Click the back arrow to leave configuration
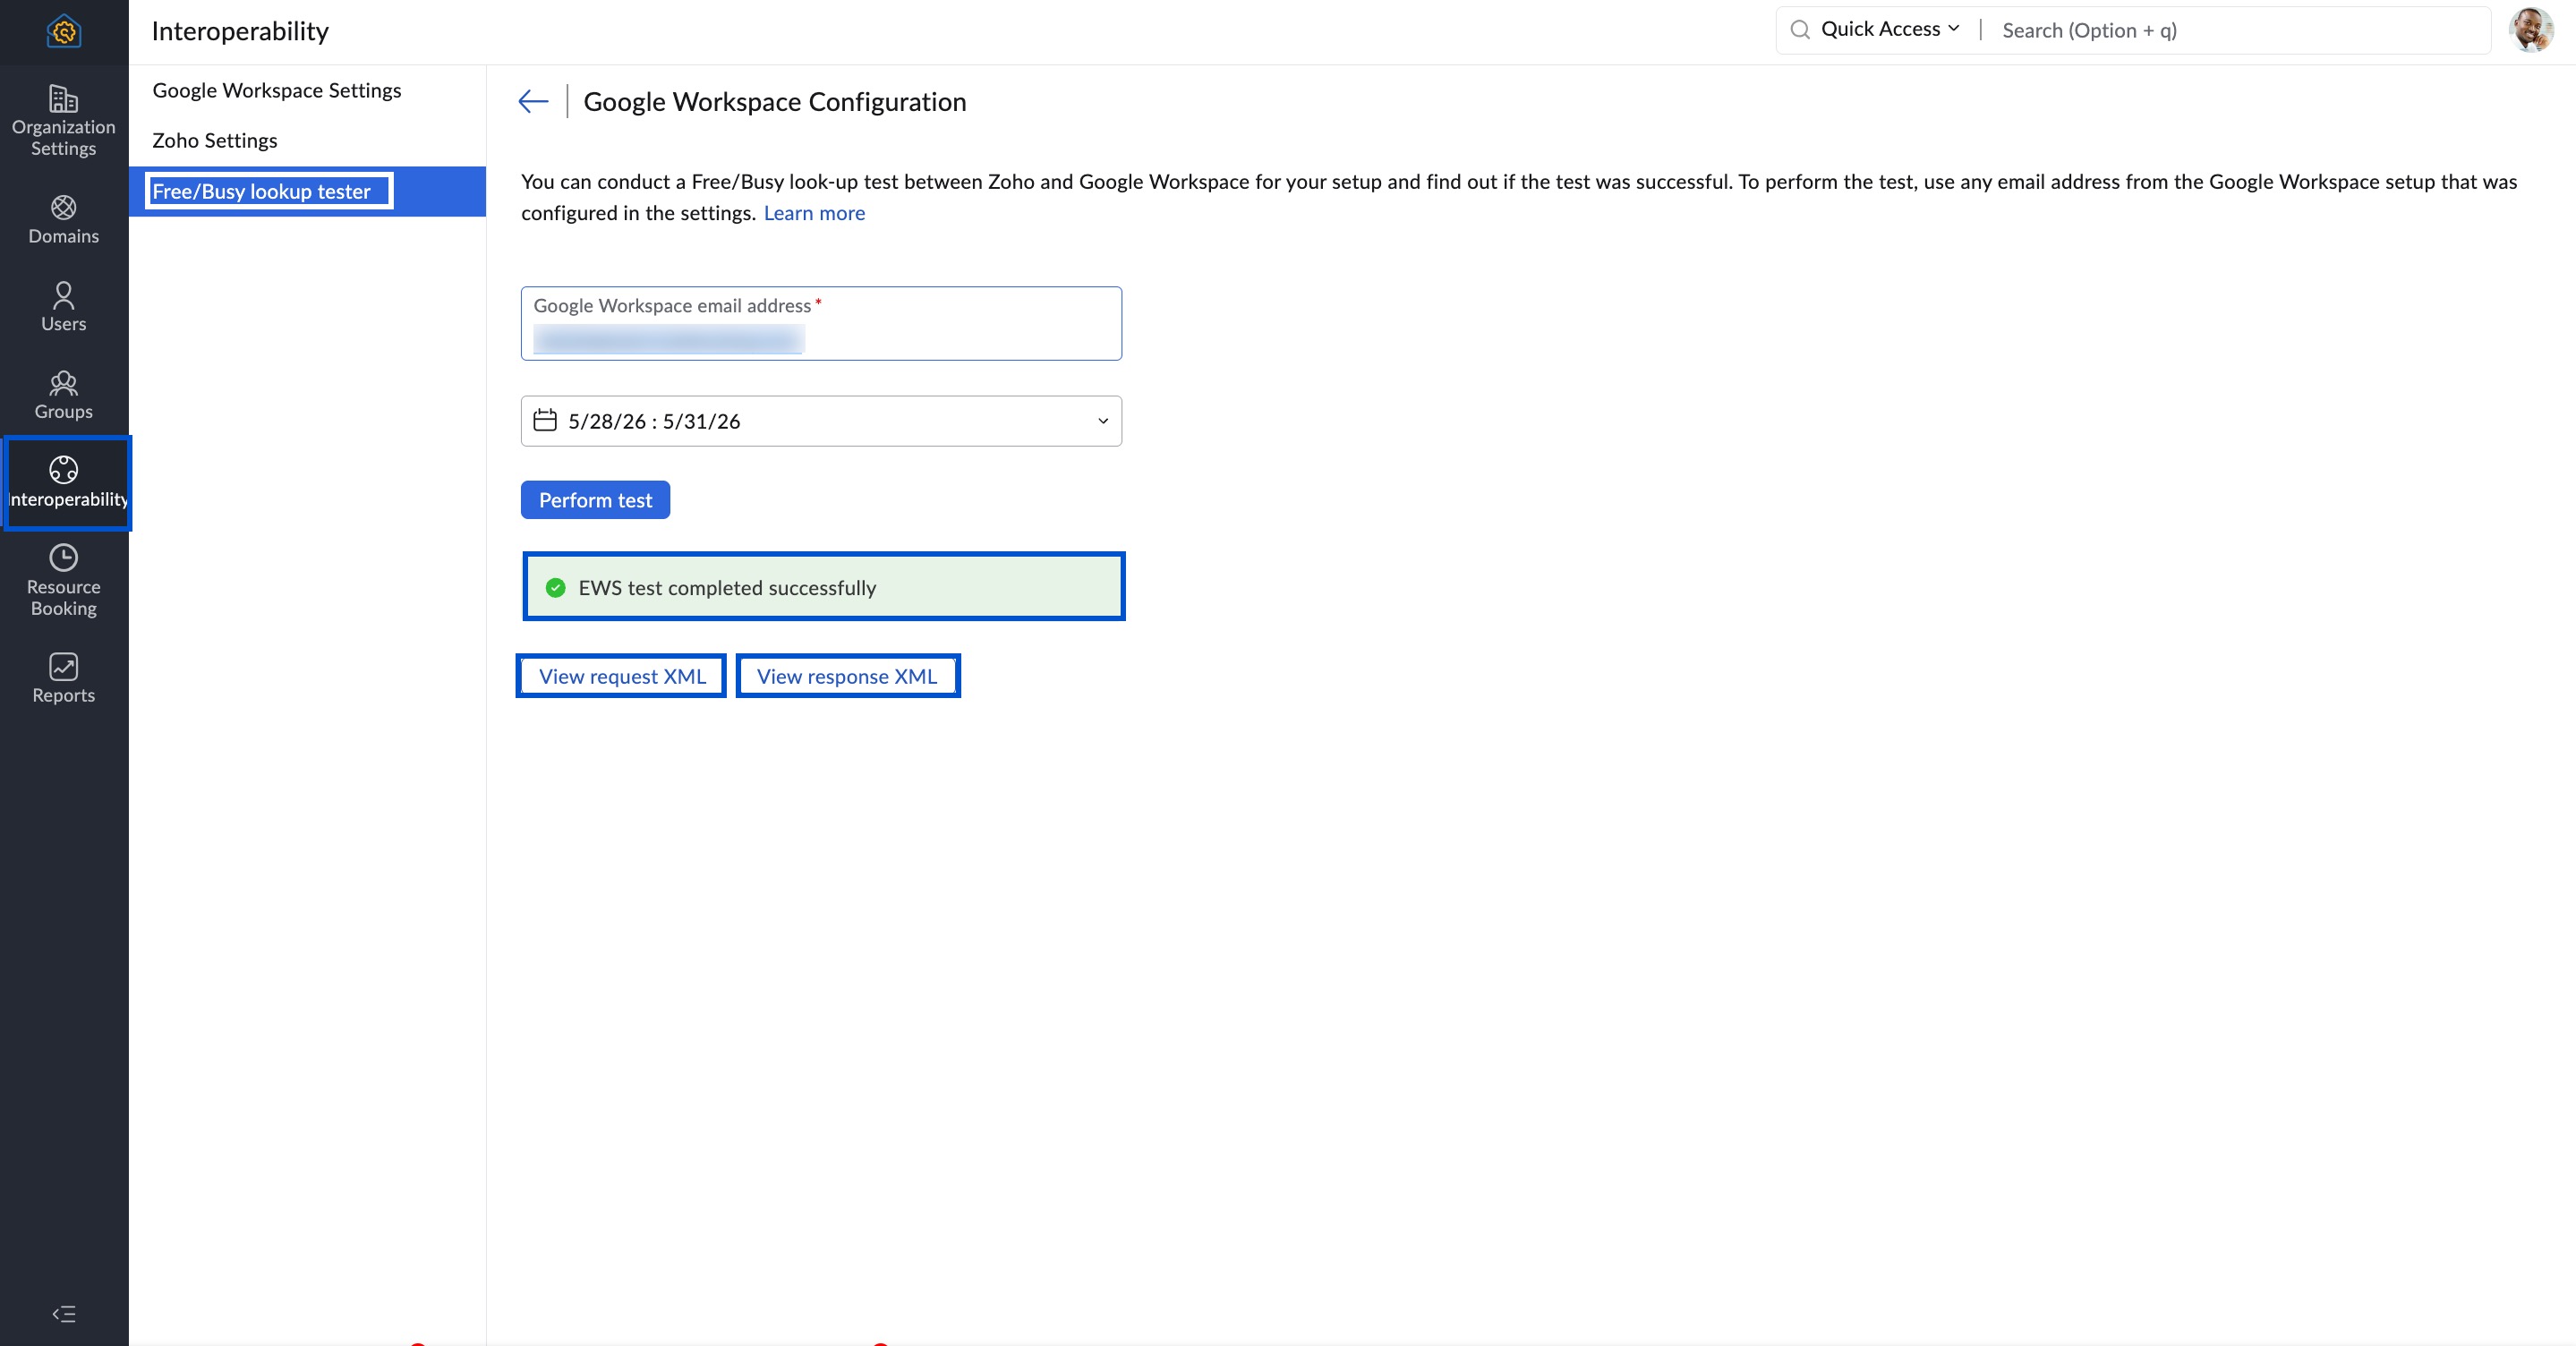 click(533, 101)
